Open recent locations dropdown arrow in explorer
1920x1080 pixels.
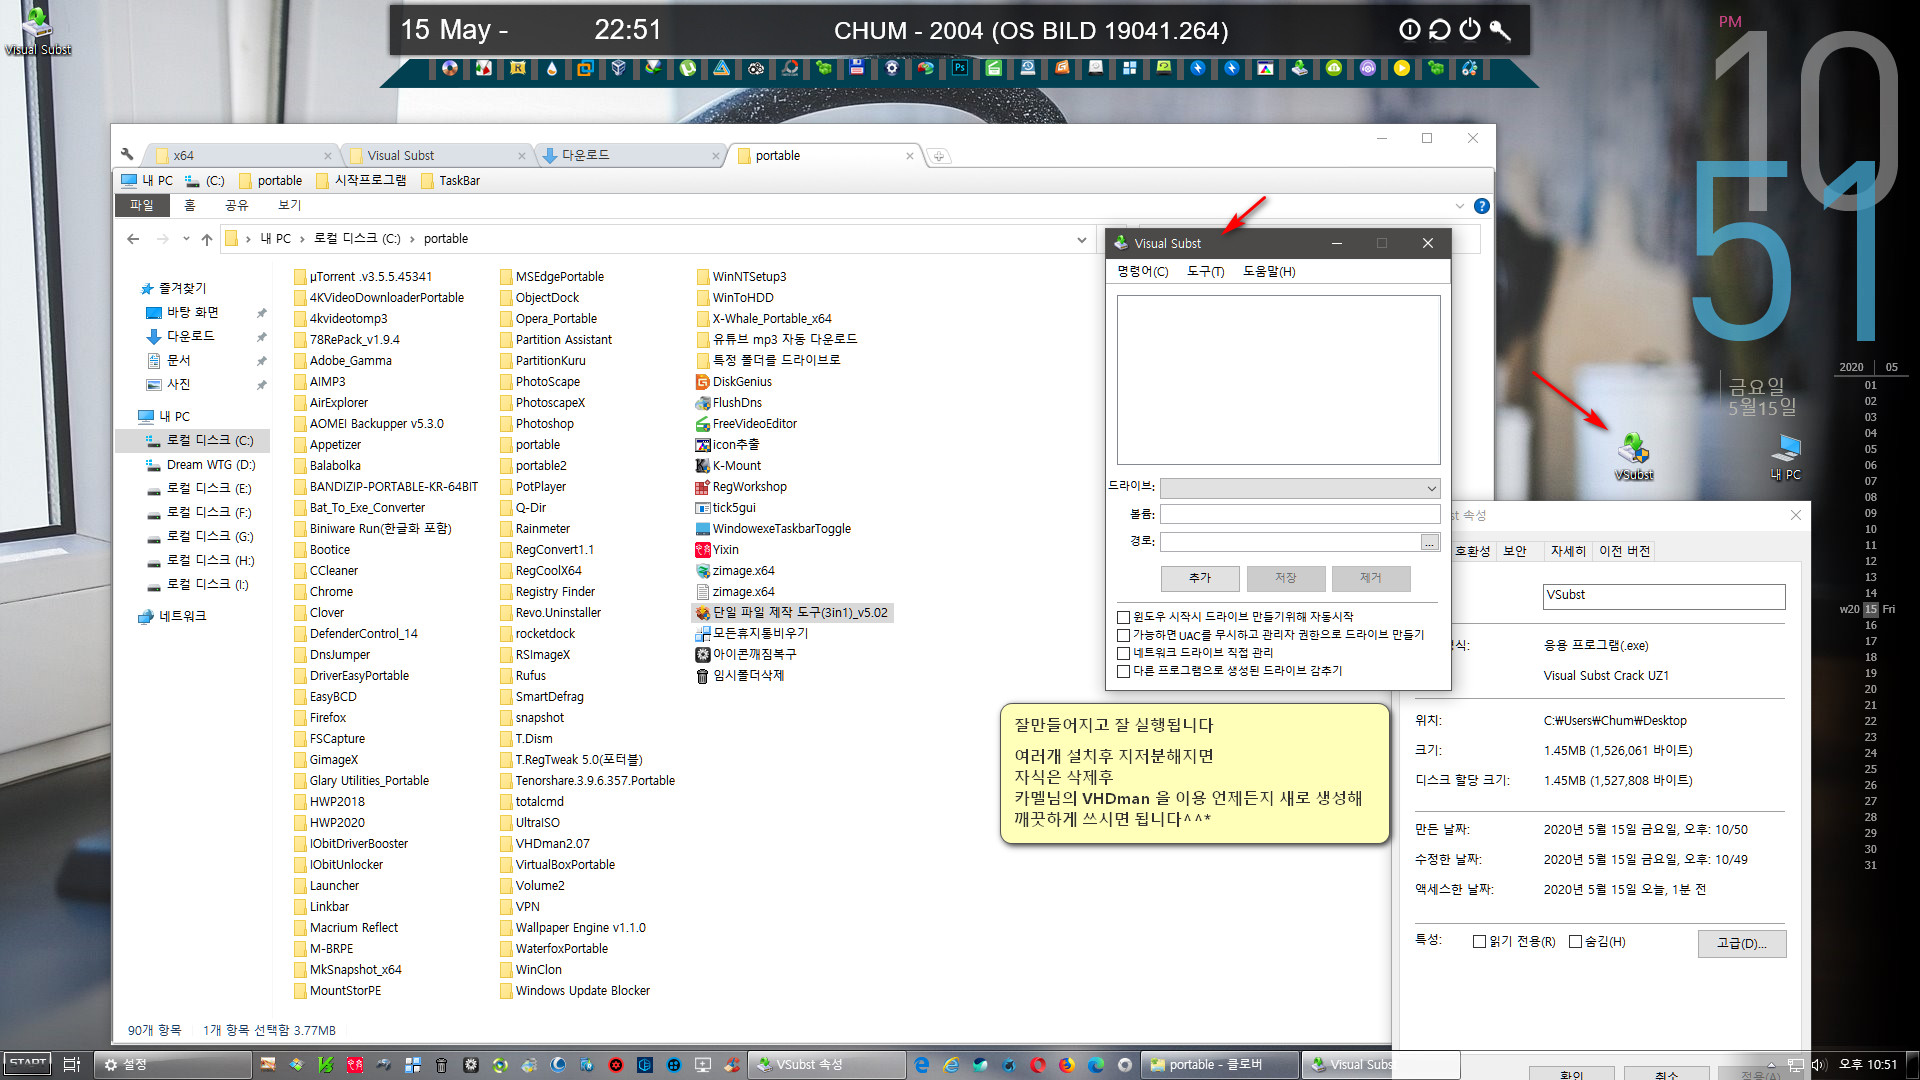coord(186,239)
